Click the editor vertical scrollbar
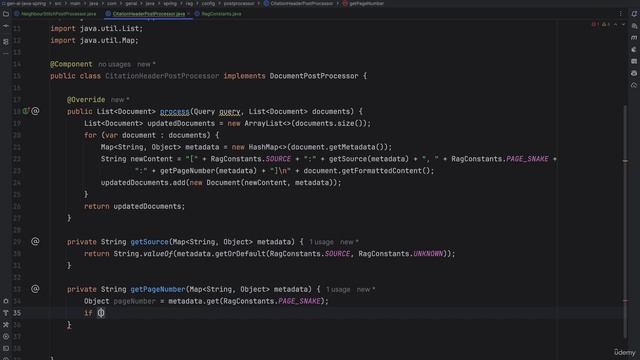640x360 pixels. click(625, 222)
